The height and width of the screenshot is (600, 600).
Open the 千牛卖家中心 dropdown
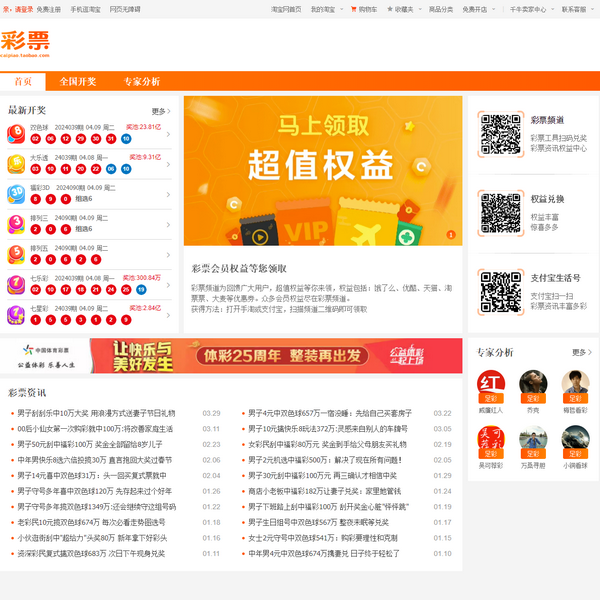[530, 8]
